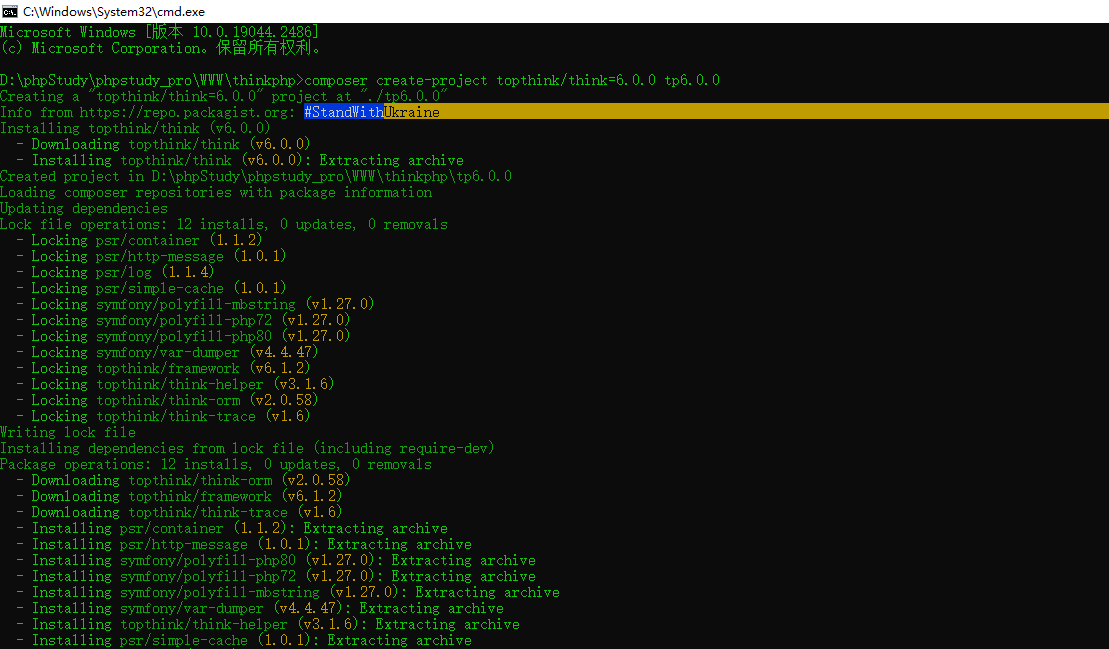Click 'Locking topthink/think-trace (v1.6)' line
This screenshot has height=649, width=1109.
tap(163, 416)
